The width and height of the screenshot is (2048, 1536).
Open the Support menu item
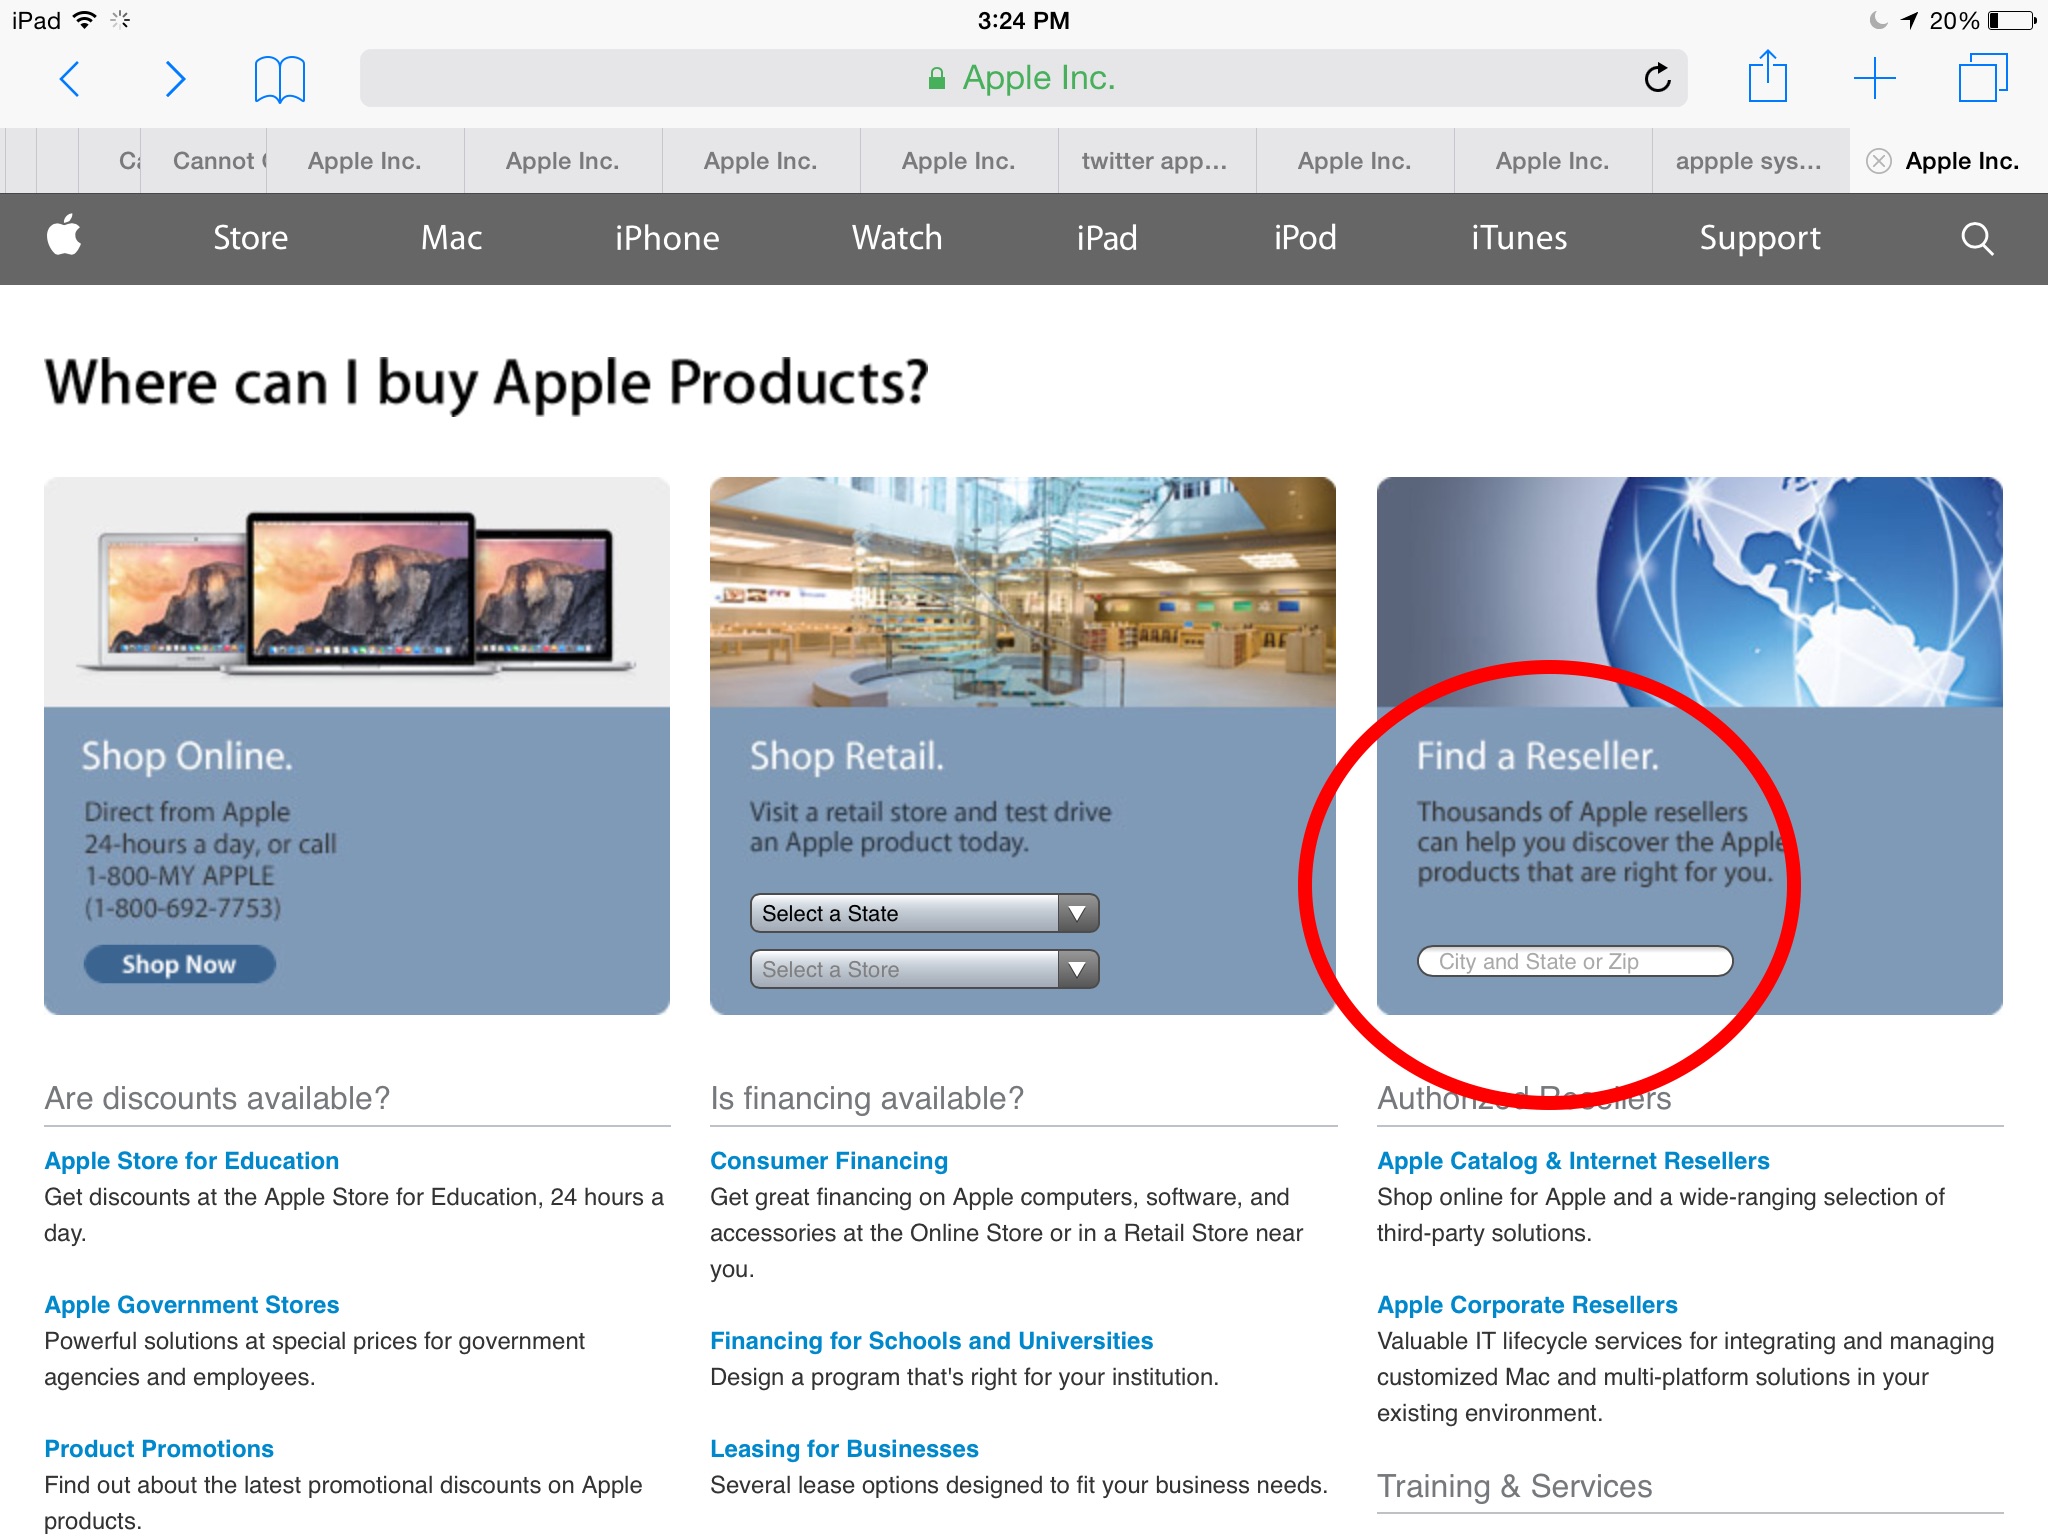(1759, 238)
